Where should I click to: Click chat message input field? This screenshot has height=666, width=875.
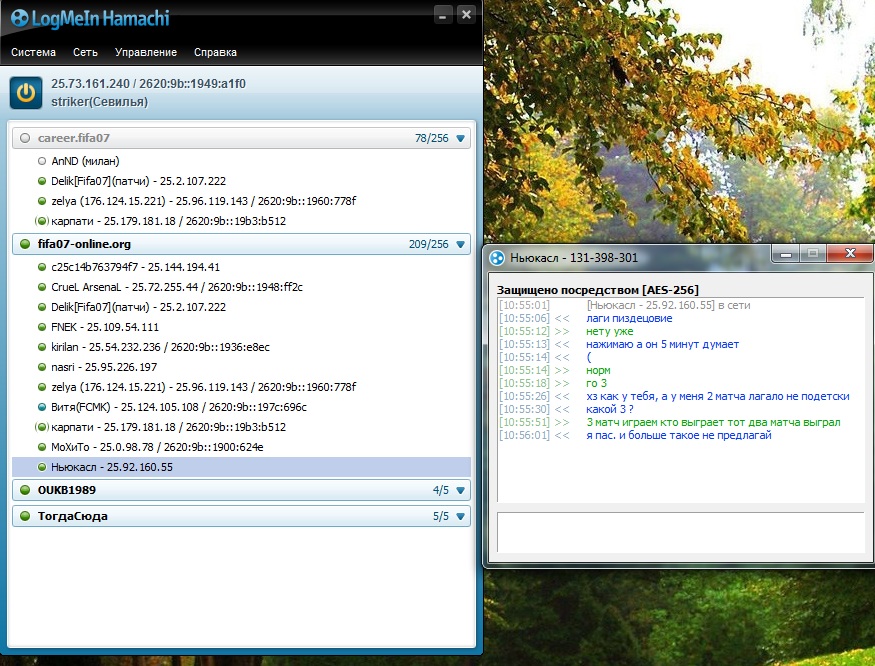pos(681,533)
